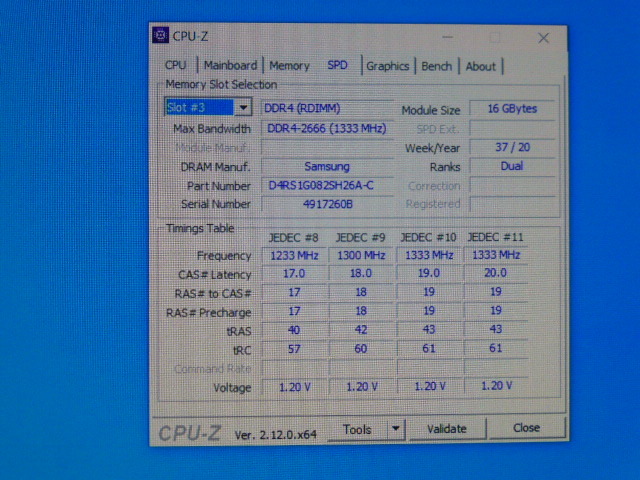Image resolution: width=640 pixels, height=480 pixels.
Task: Click the tRAS value 42
Action: click(x=361, y=329)
